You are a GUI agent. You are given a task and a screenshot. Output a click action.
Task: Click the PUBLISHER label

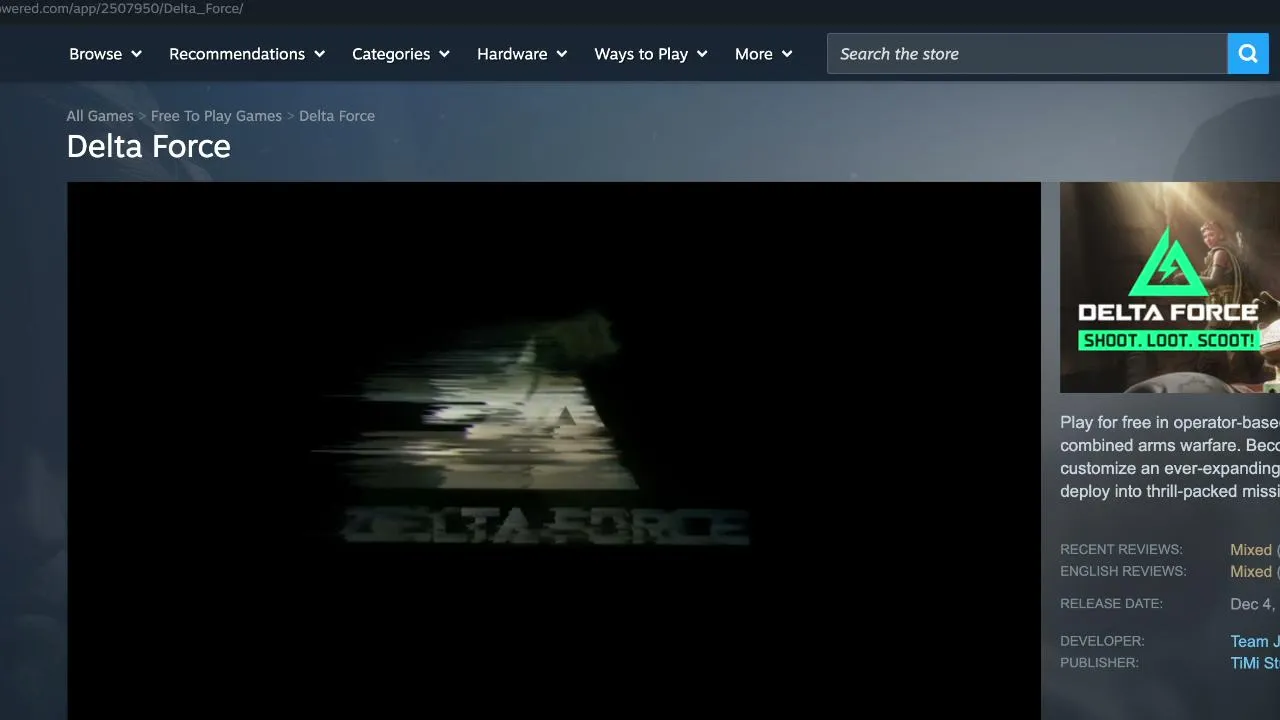pos(1099,663)
